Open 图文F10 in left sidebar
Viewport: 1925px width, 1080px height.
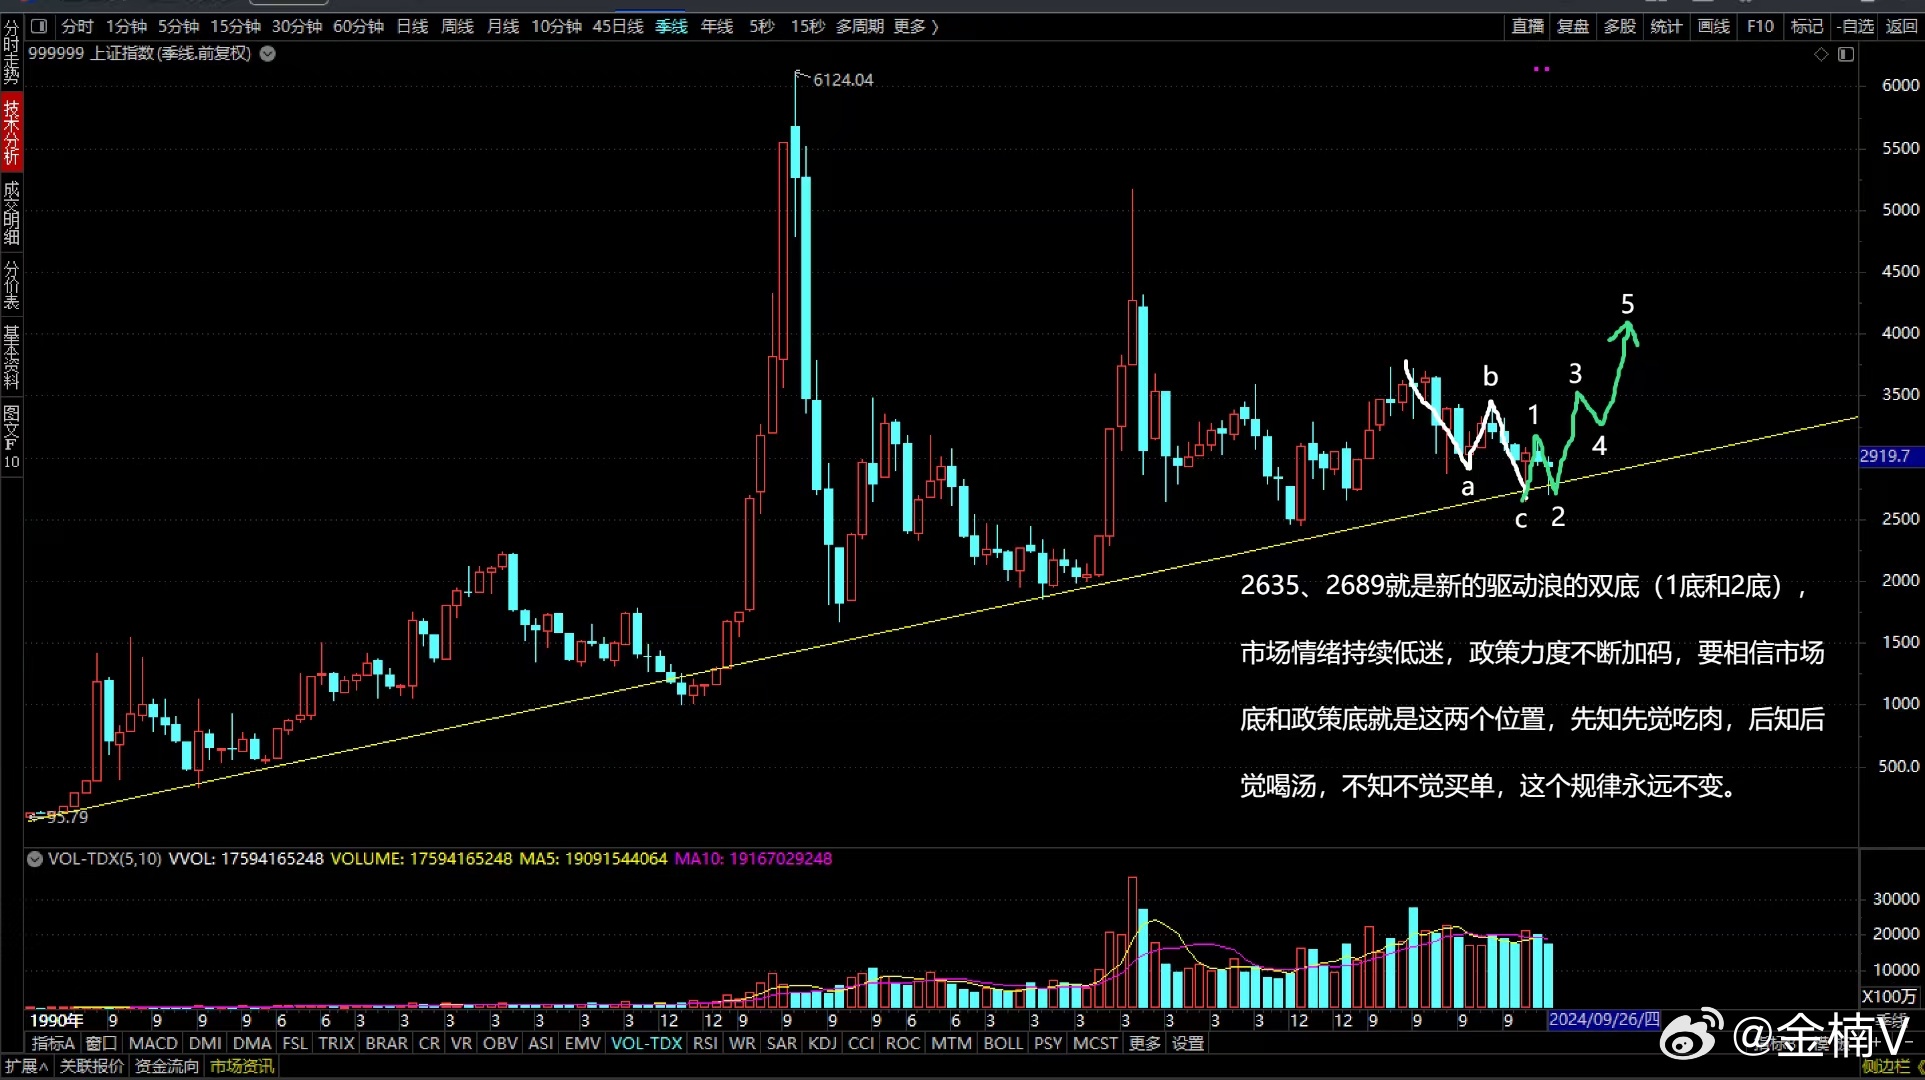[11, 436]
